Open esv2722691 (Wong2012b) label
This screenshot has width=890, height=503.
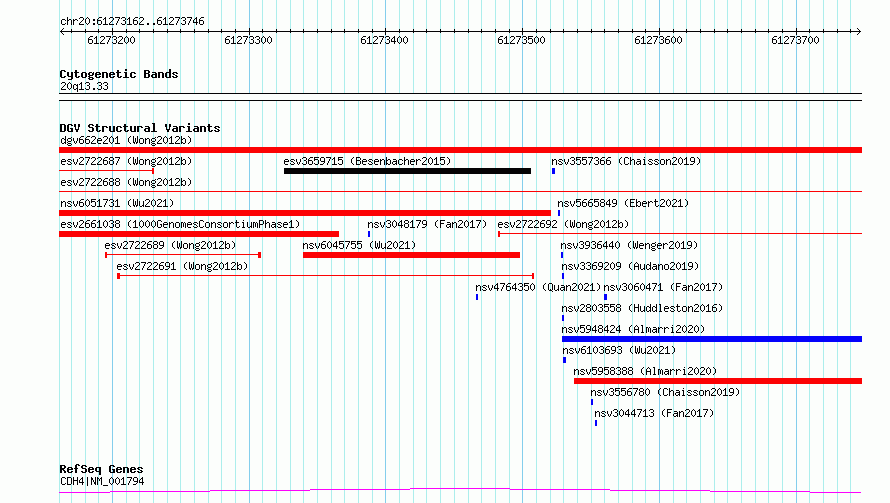click(182, 266)
